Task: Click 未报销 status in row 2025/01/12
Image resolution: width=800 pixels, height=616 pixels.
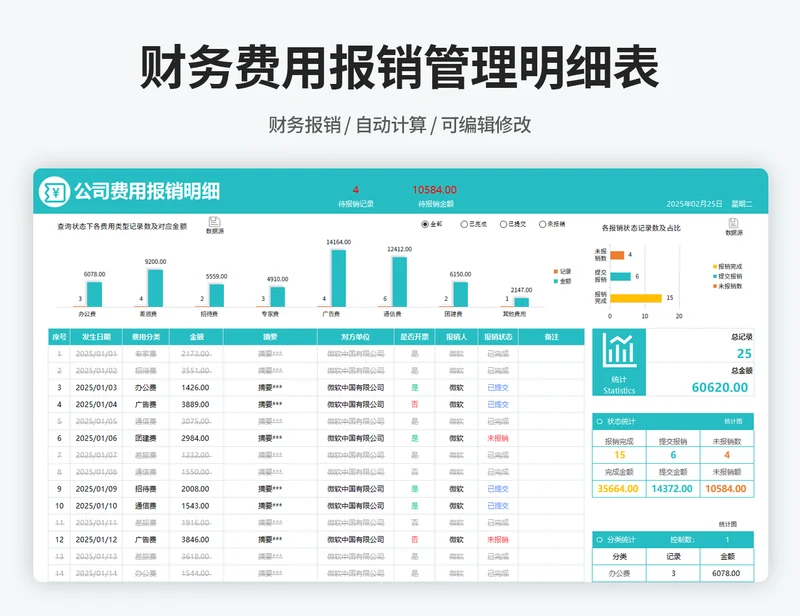Action: tap(498, 539)
